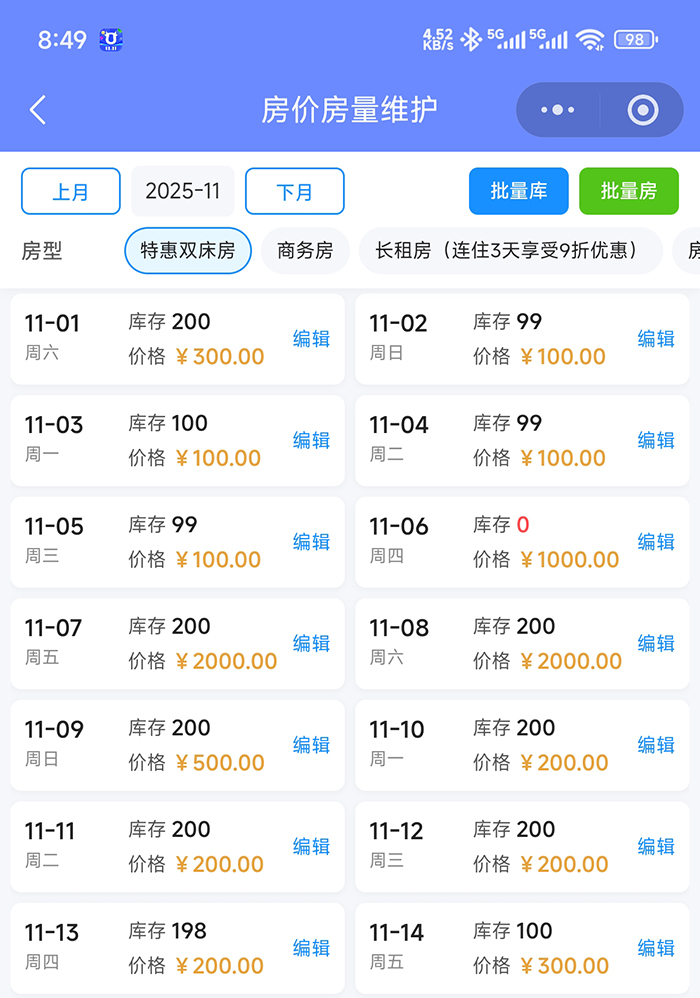Tap the green 批量房 batch room button
This screenshot has width=700, height=998.
click(x=629, y=190)
